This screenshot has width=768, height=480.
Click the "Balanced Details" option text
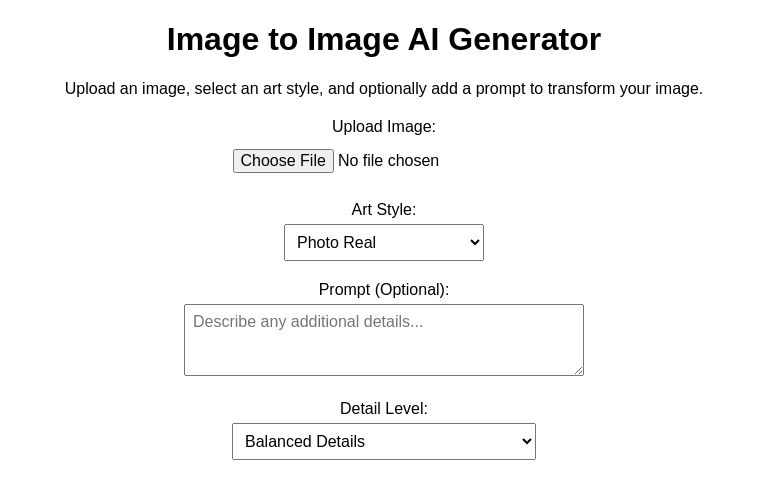[x=305, y=442]
